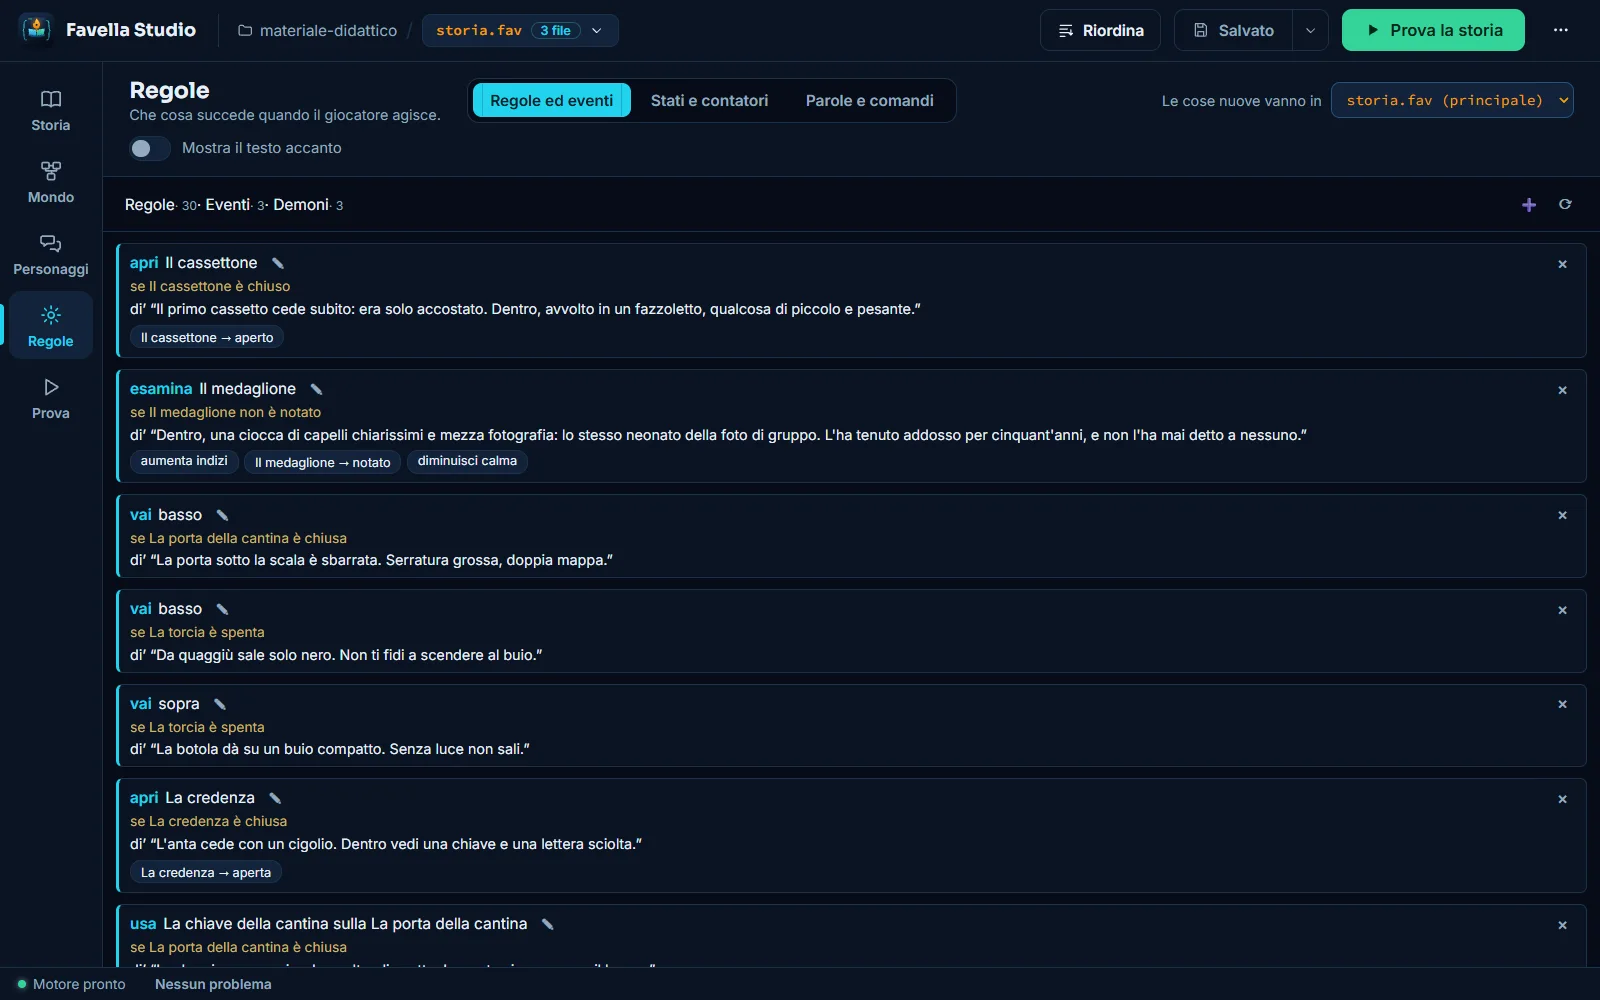Screen dimensions: 1600x1000
Task: Click 'Motore pronto' status indicator
Action: (71, 984)
